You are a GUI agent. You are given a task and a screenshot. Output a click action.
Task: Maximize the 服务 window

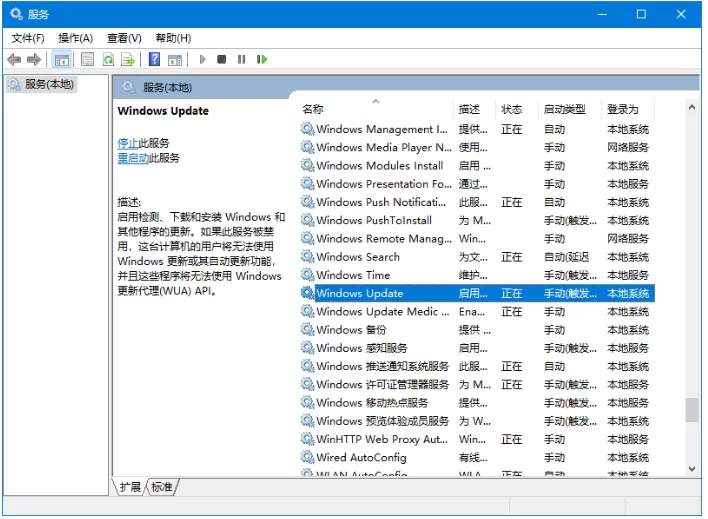point(641,14)
